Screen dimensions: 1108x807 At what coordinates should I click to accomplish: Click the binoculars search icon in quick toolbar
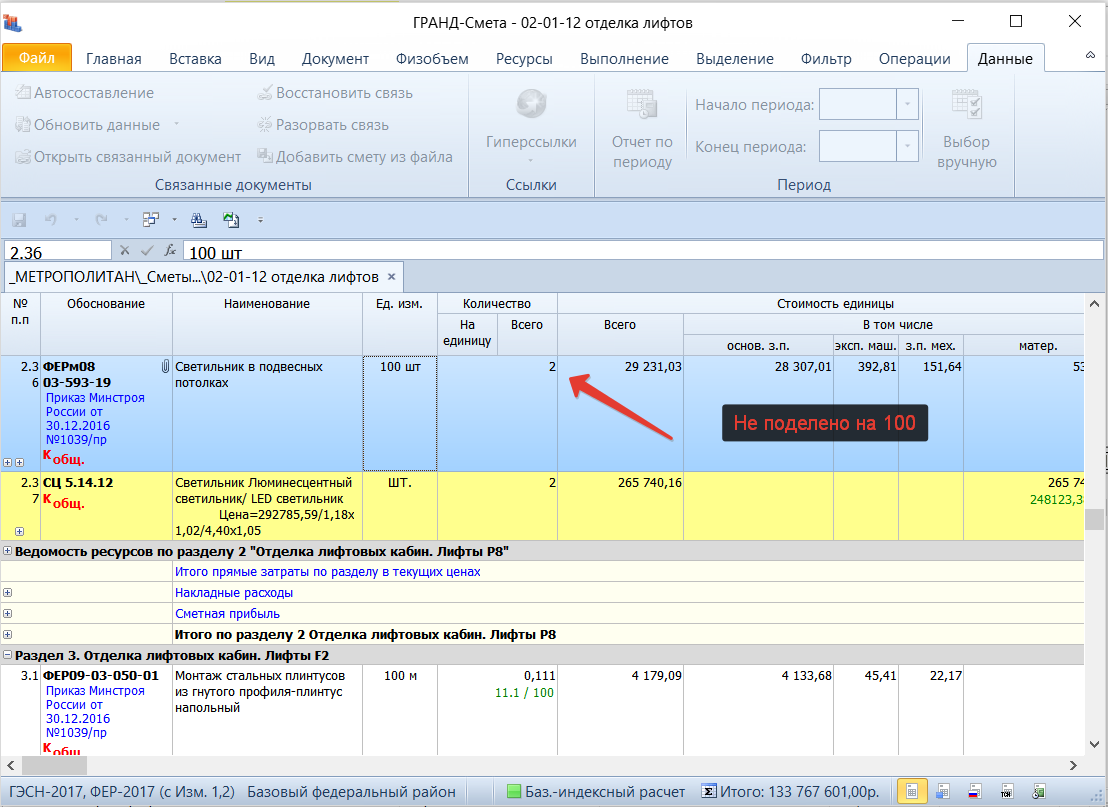tap(198, 220)
